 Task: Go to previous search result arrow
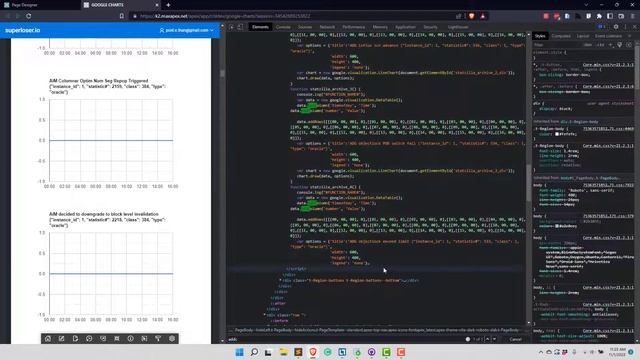coord(487,339)
